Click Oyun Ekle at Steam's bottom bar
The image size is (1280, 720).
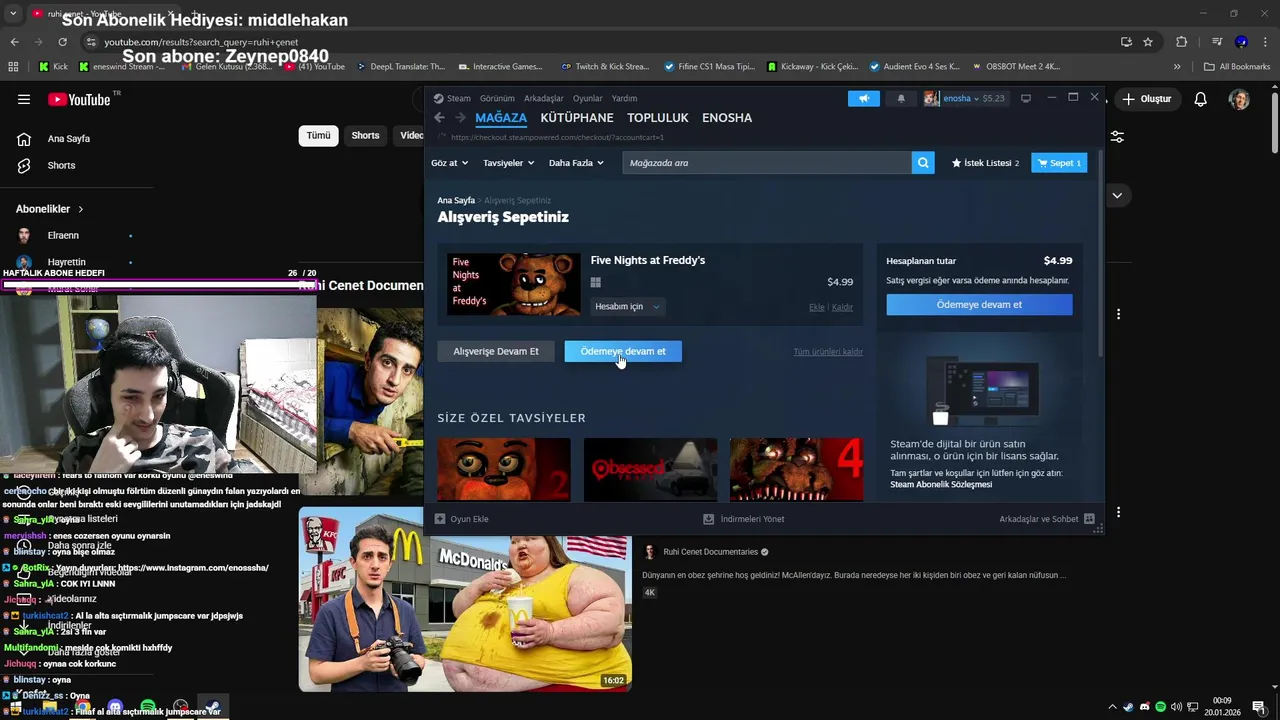[462, 519]
